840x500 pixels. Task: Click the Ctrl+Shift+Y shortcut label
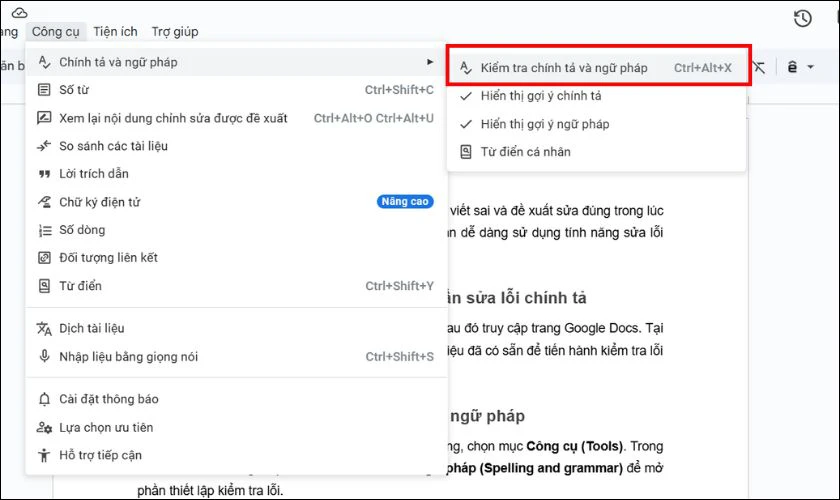click(400, 286)
